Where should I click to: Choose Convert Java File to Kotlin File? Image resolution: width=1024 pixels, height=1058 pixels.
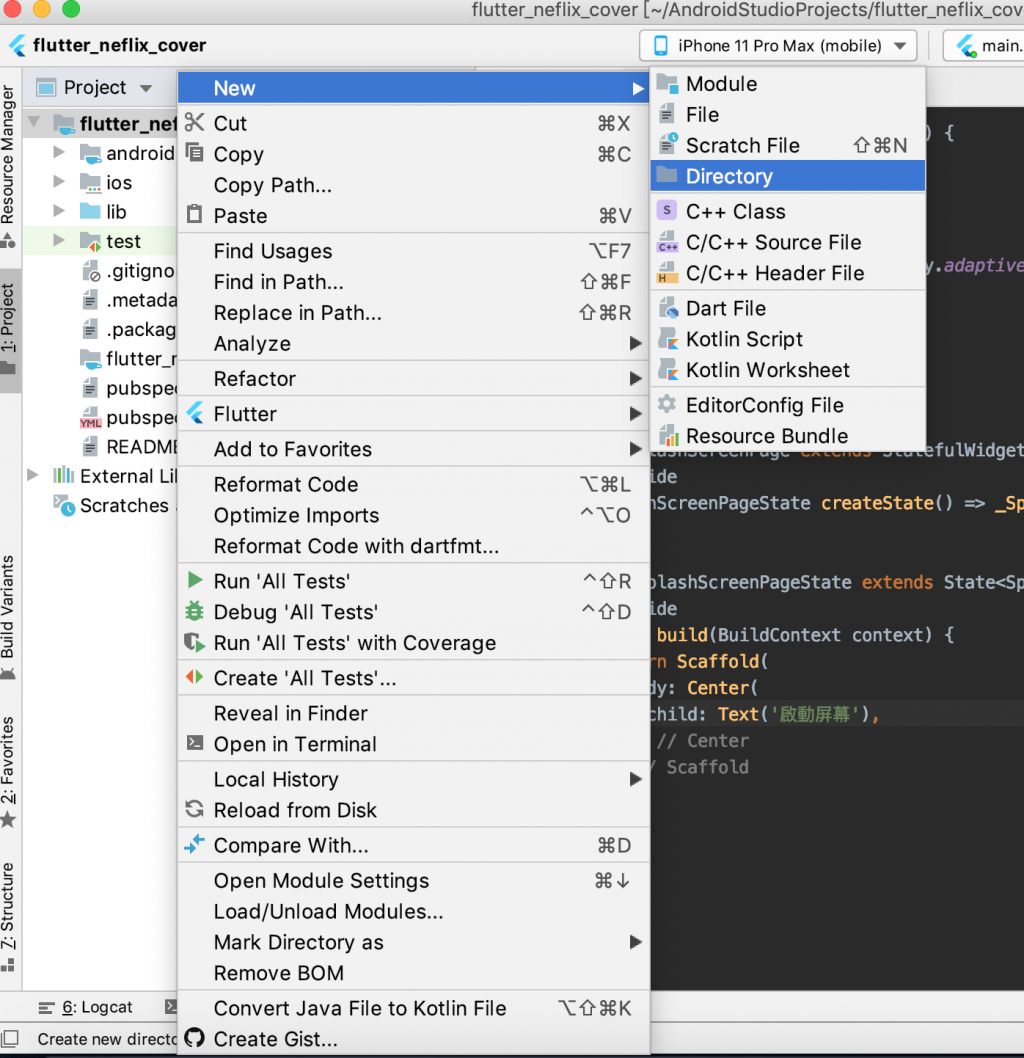[414, 1008]
